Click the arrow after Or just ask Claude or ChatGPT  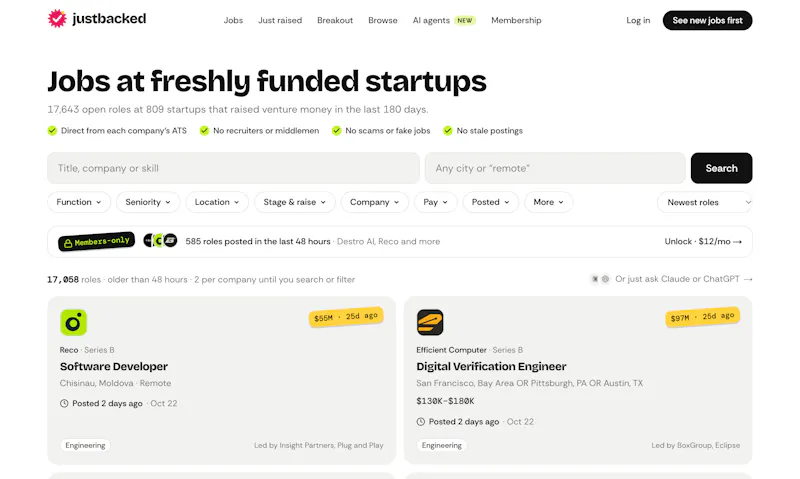[x=748, y=279]
